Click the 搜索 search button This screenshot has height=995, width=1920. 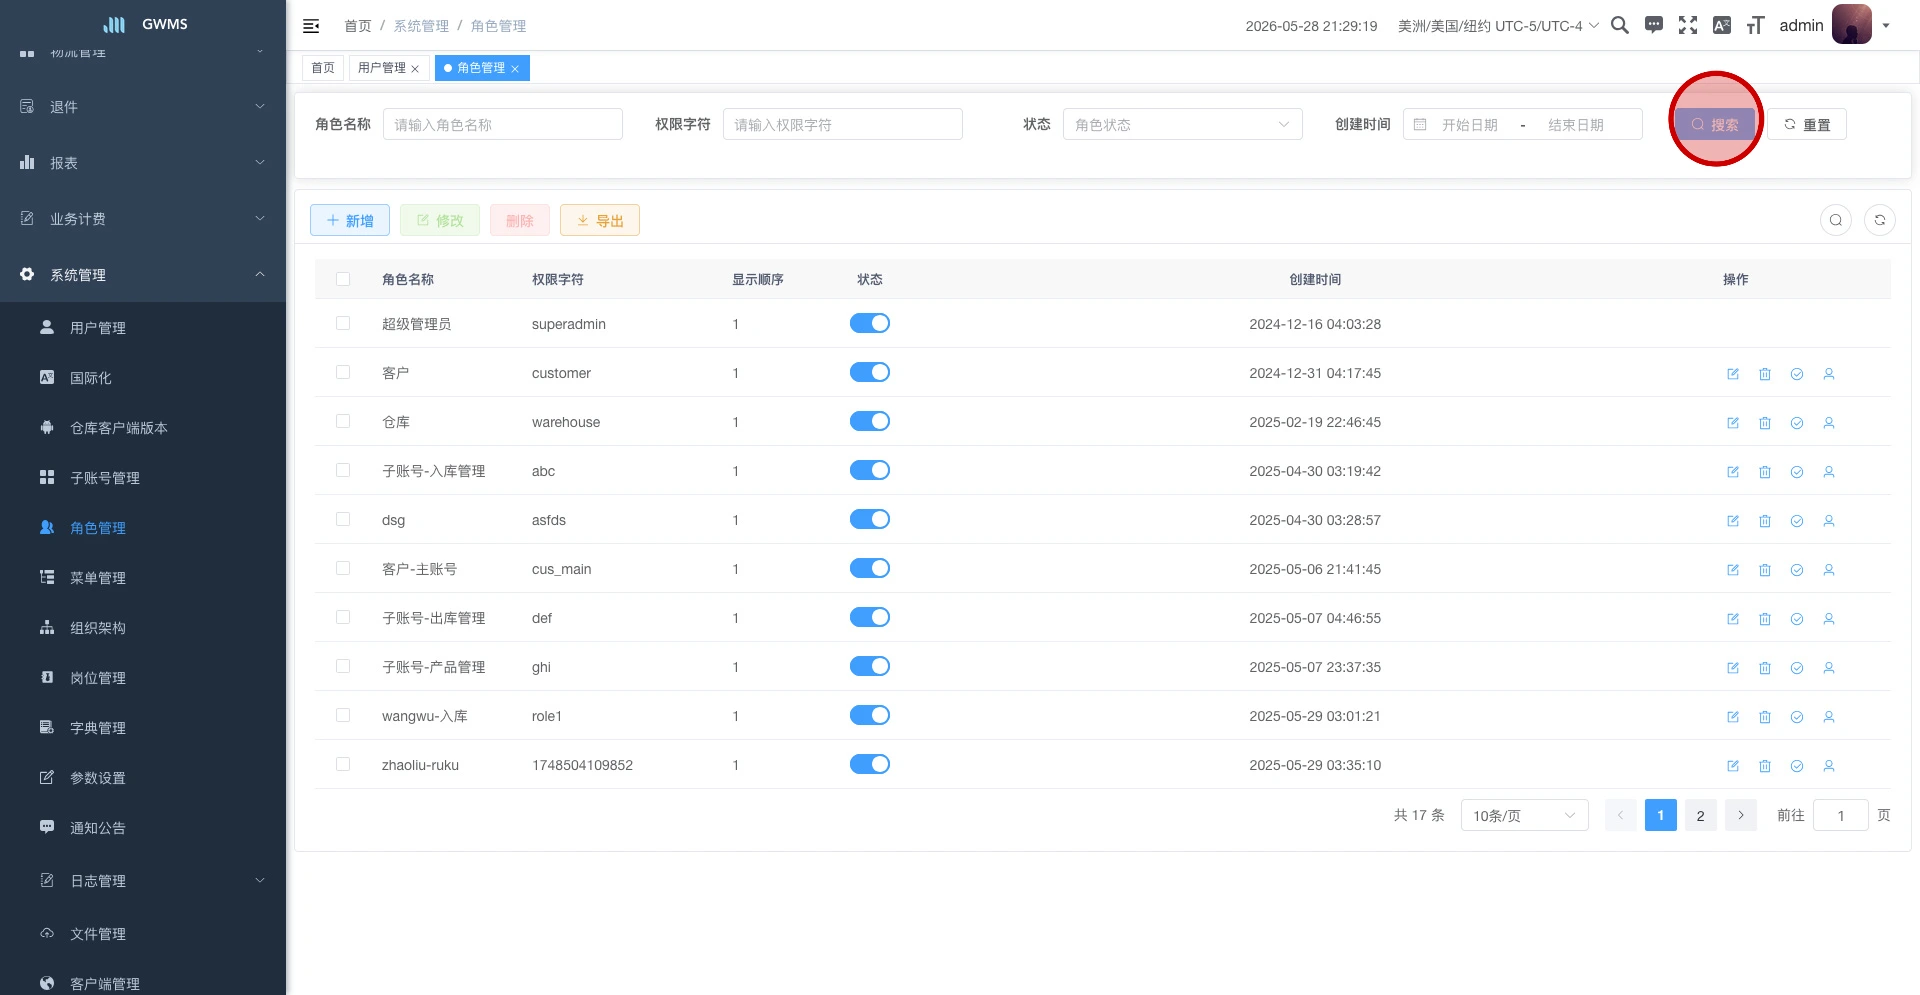tap(1715, 124)
